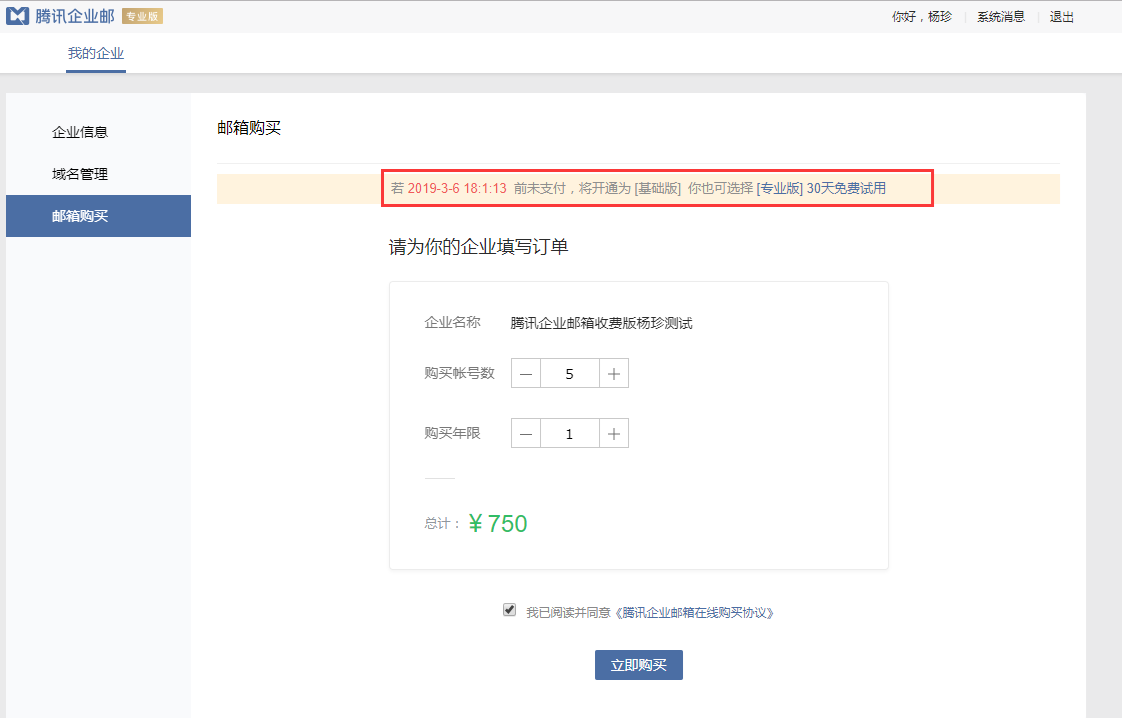Click the total price ¥750
The width and height of the screenshot is (1122, 718).
point(498,523)
